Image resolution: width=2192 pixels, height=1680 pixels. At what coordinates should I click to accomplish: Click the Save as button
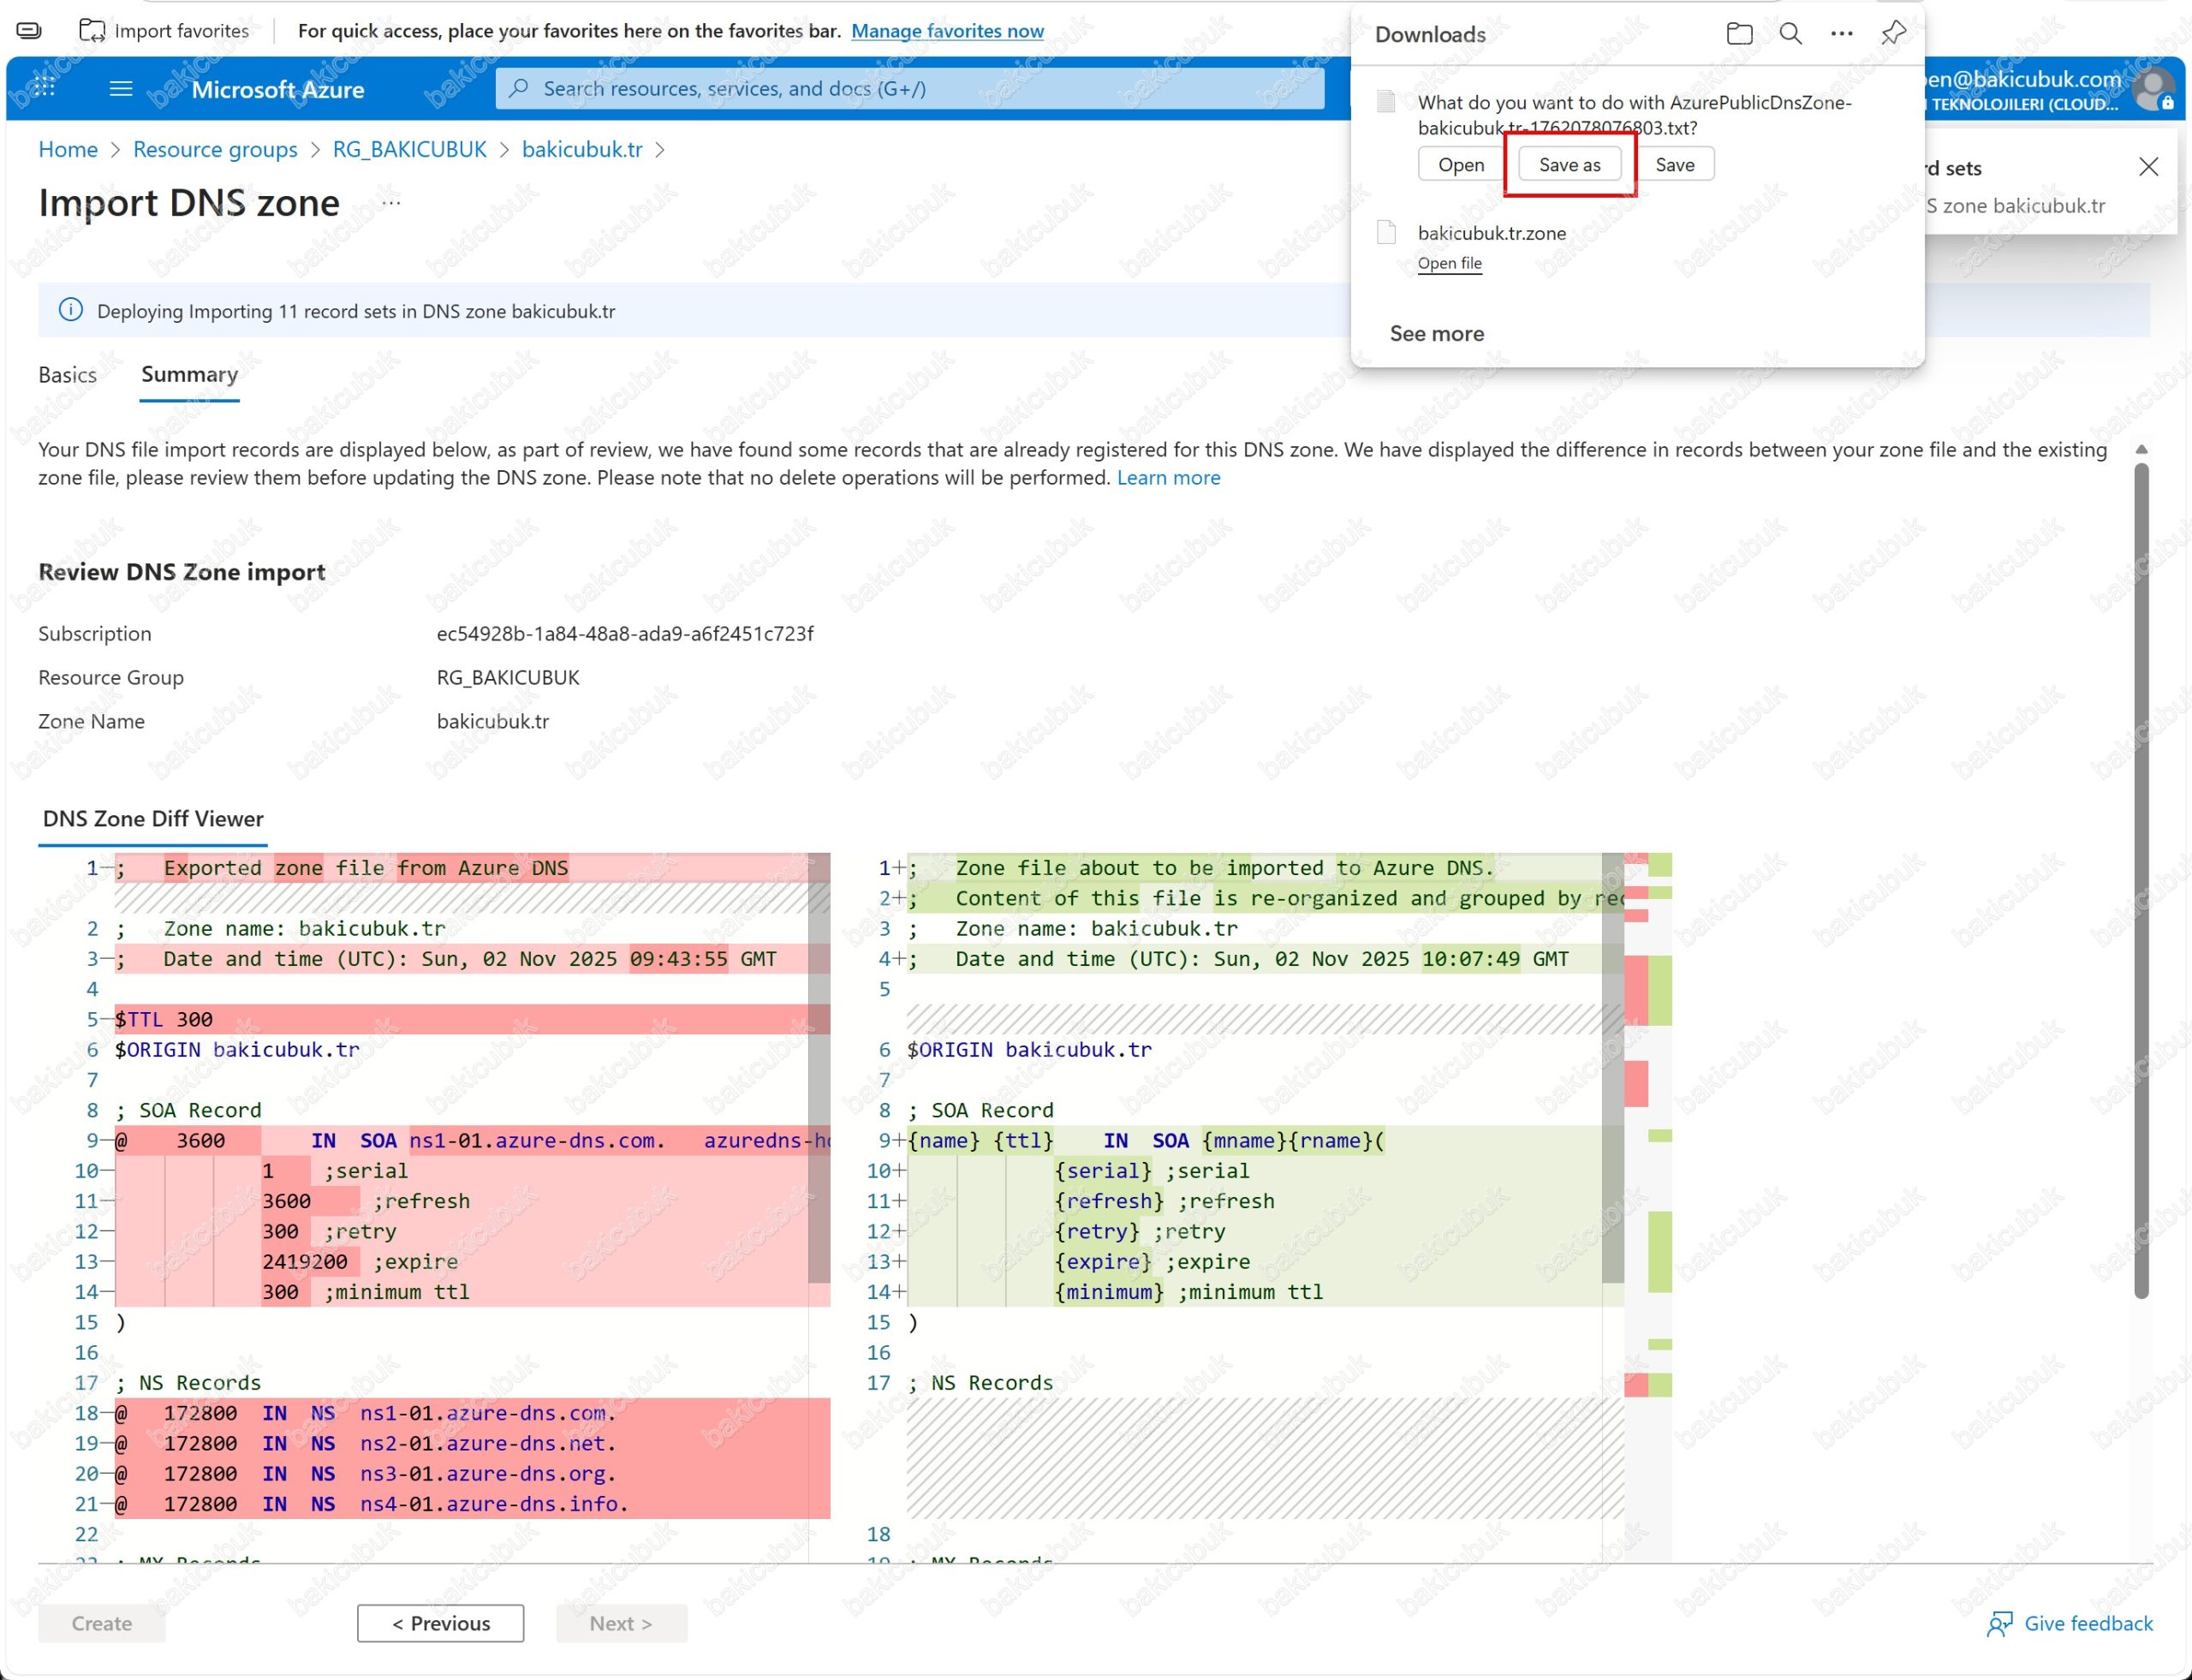click(1569, 165)
